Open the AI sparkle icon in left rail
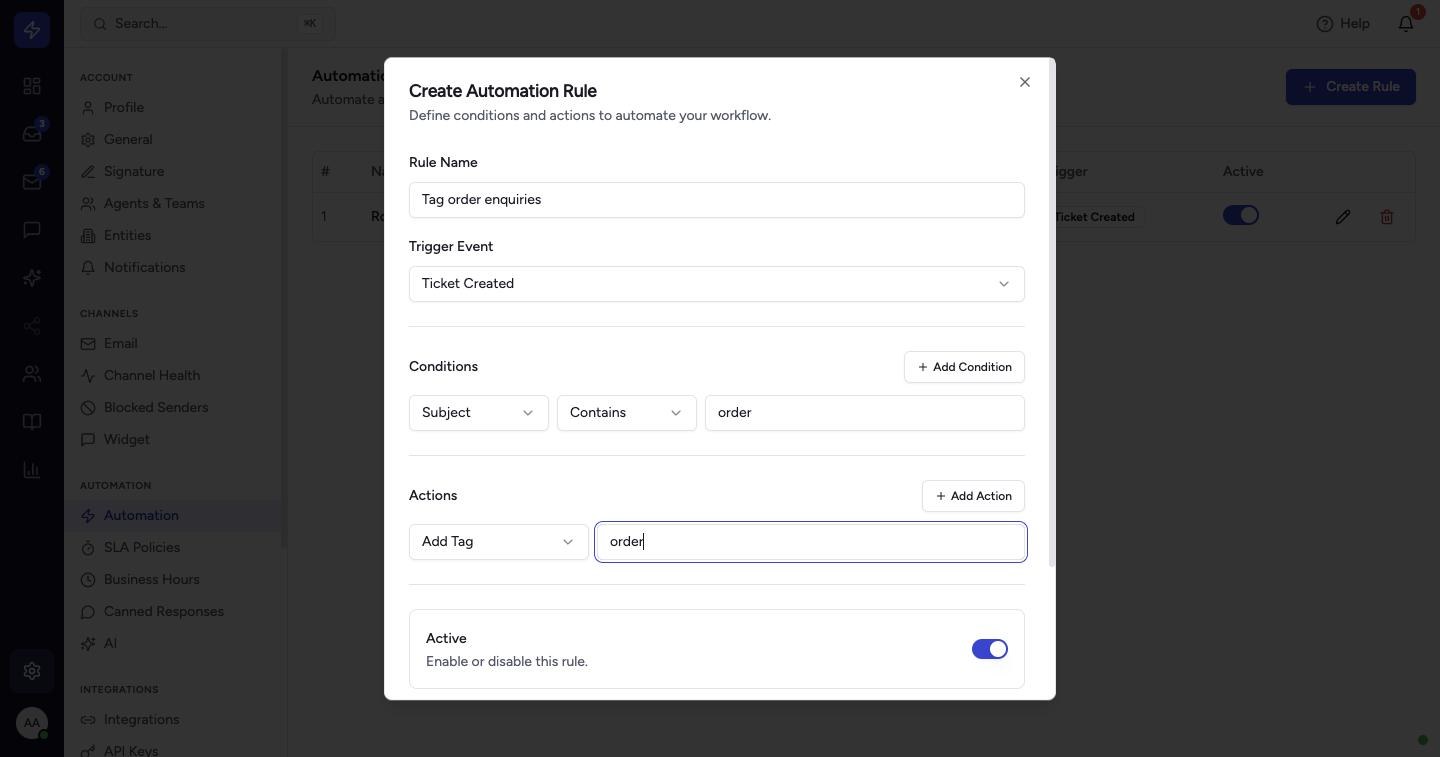 pos(32,278)
